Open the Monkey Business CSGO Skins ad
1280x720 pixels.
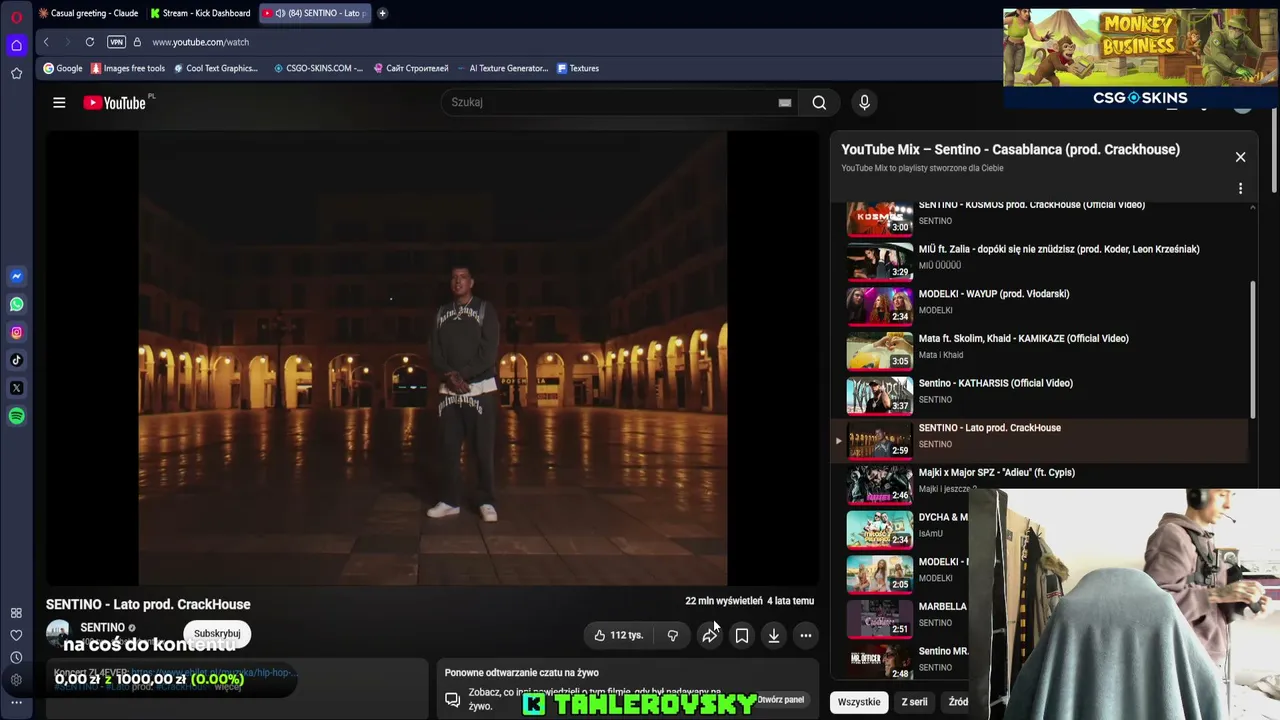click(x=1141, y=57)
